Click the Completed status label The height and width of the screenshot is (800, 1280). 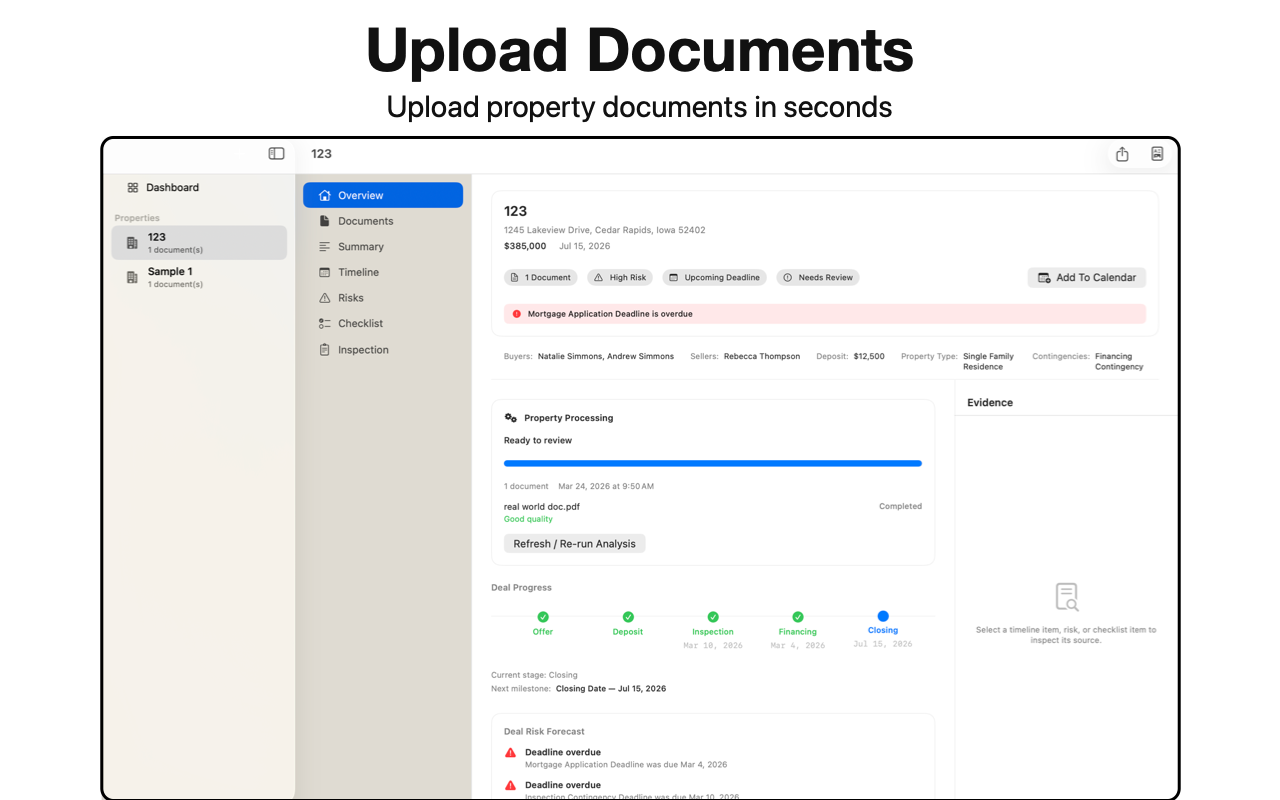(x=901, y=506)
